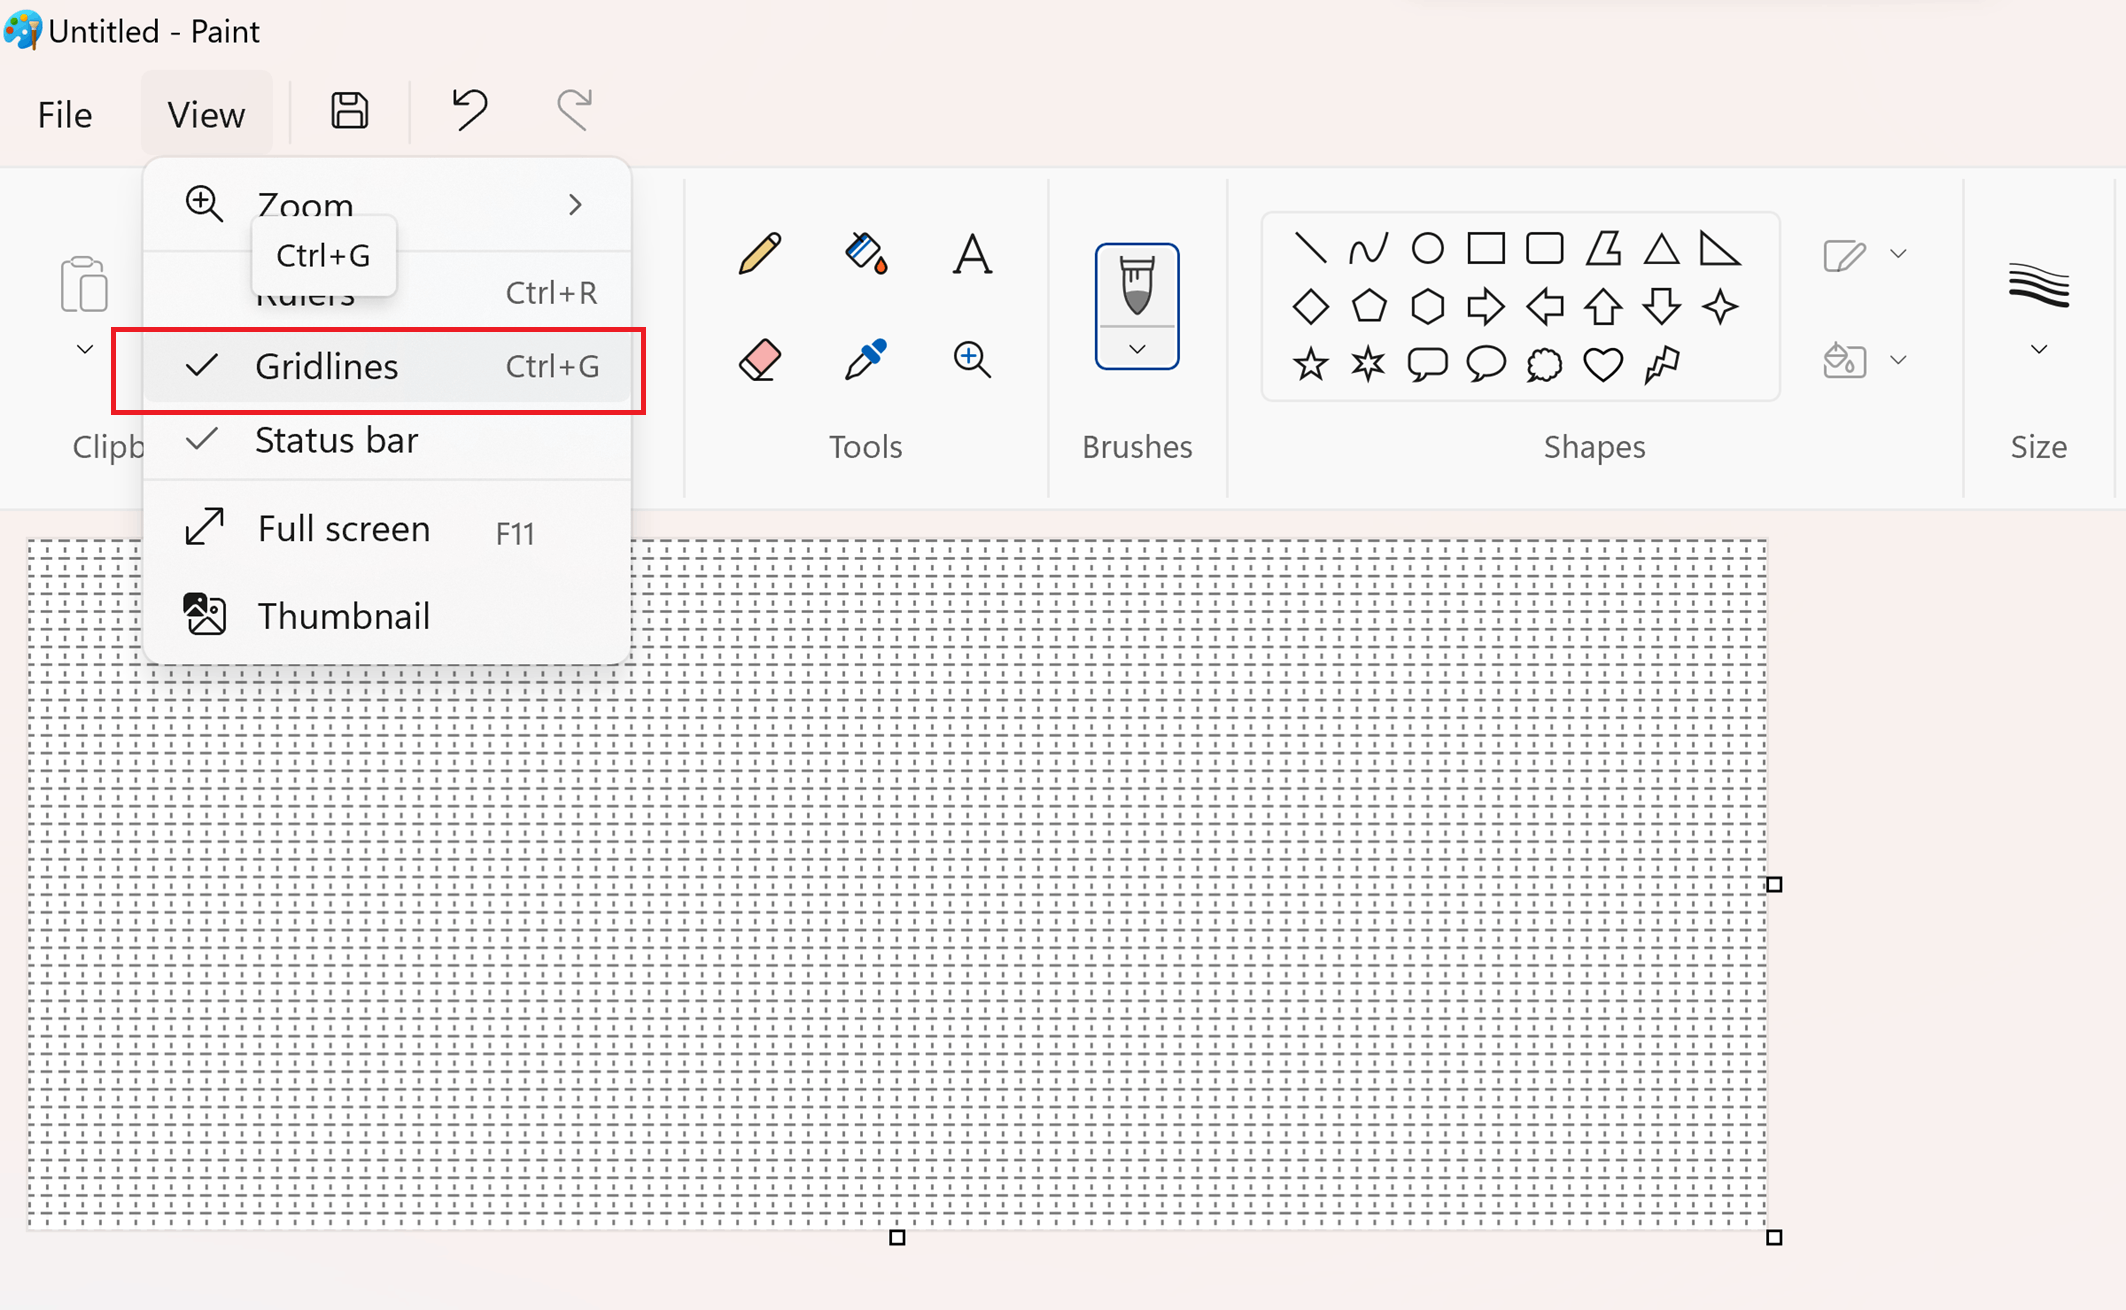
Task: Select the Fill bucket tool
Action: pyautogui.click(x=866, y=253)
